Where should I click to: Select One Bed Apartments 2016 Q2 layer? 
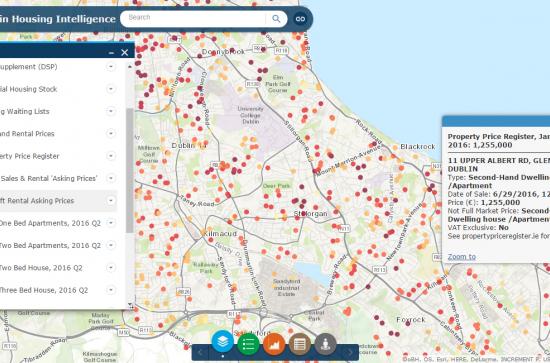click(x=58, y=223)
